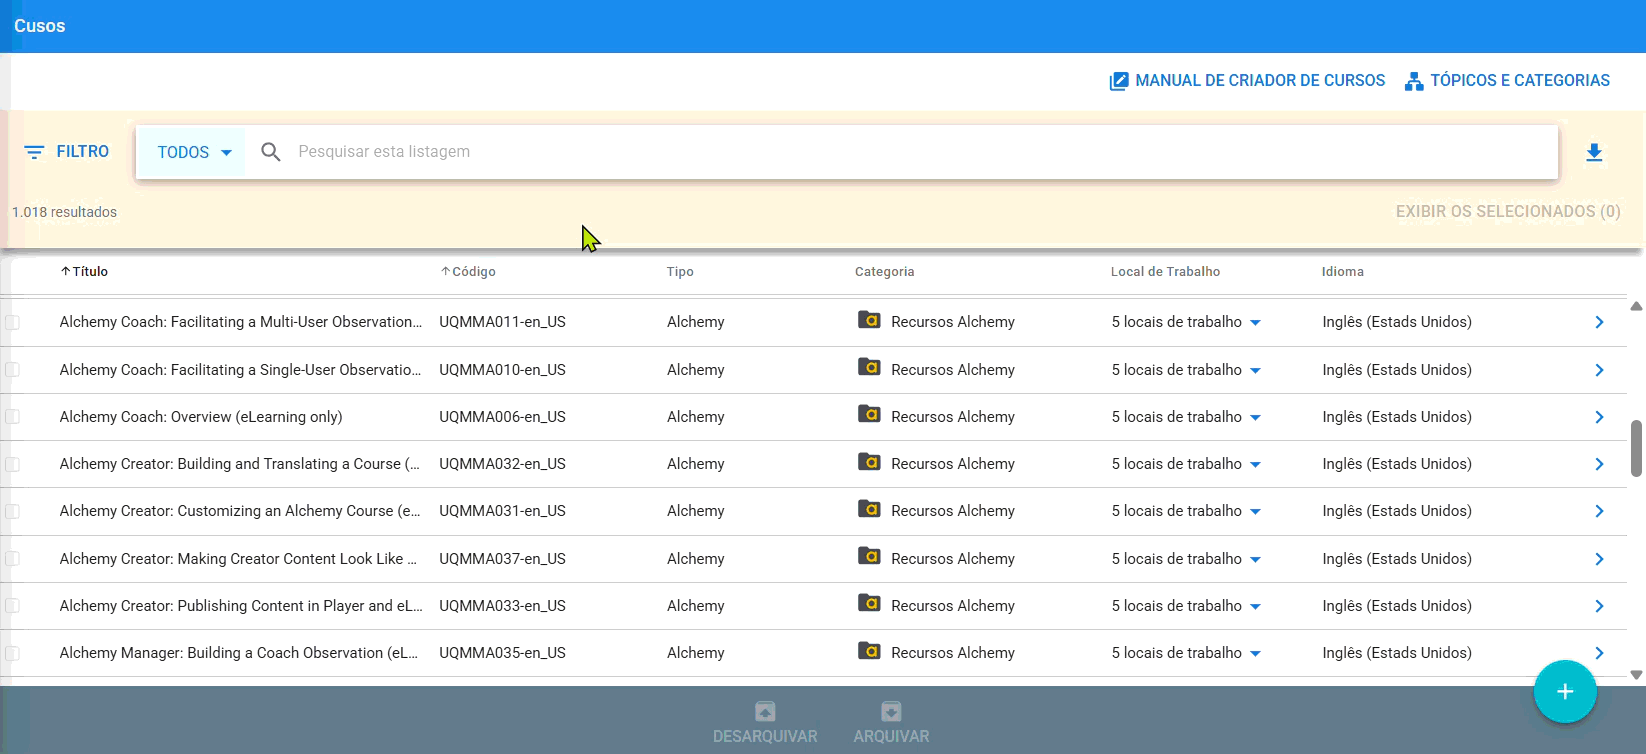Open Alchemy Manager: Building a Coach Observation course
This screenshot has width=1646, height=754.
[239, 653]
